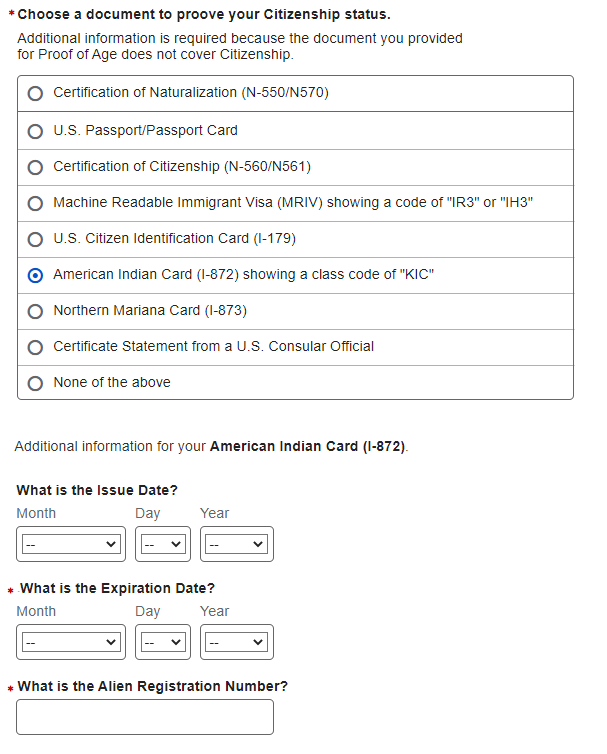Select Certification of Naturalization (N-550/N570) radio button
The image size is (607, 754).
(x=35, y=93)
